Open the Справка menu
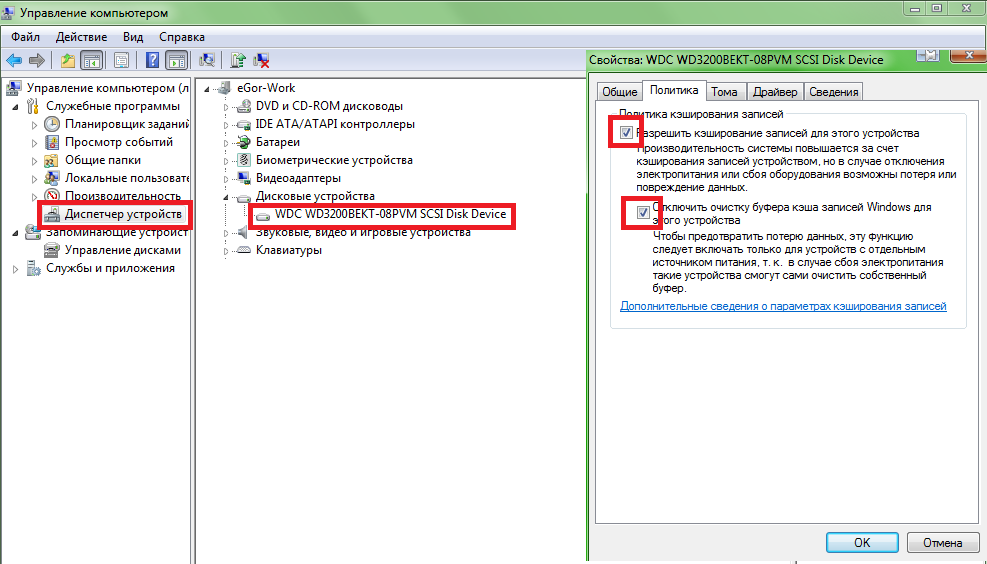Viewport: 987px width, 564px height. (182, 37)
